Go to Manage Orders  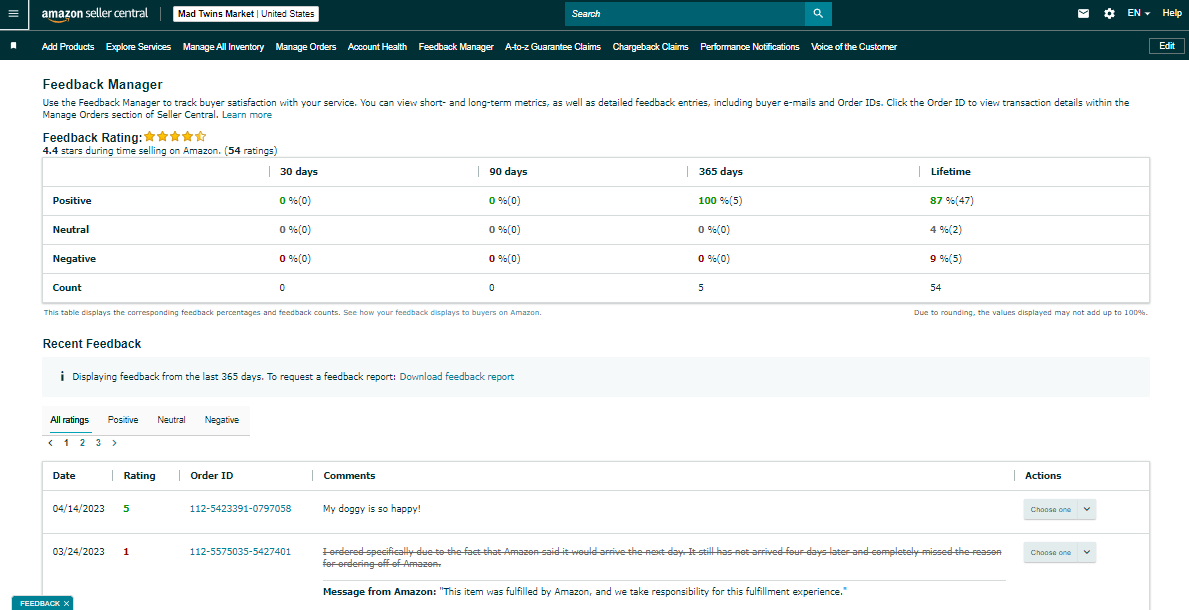coord(306,47)
